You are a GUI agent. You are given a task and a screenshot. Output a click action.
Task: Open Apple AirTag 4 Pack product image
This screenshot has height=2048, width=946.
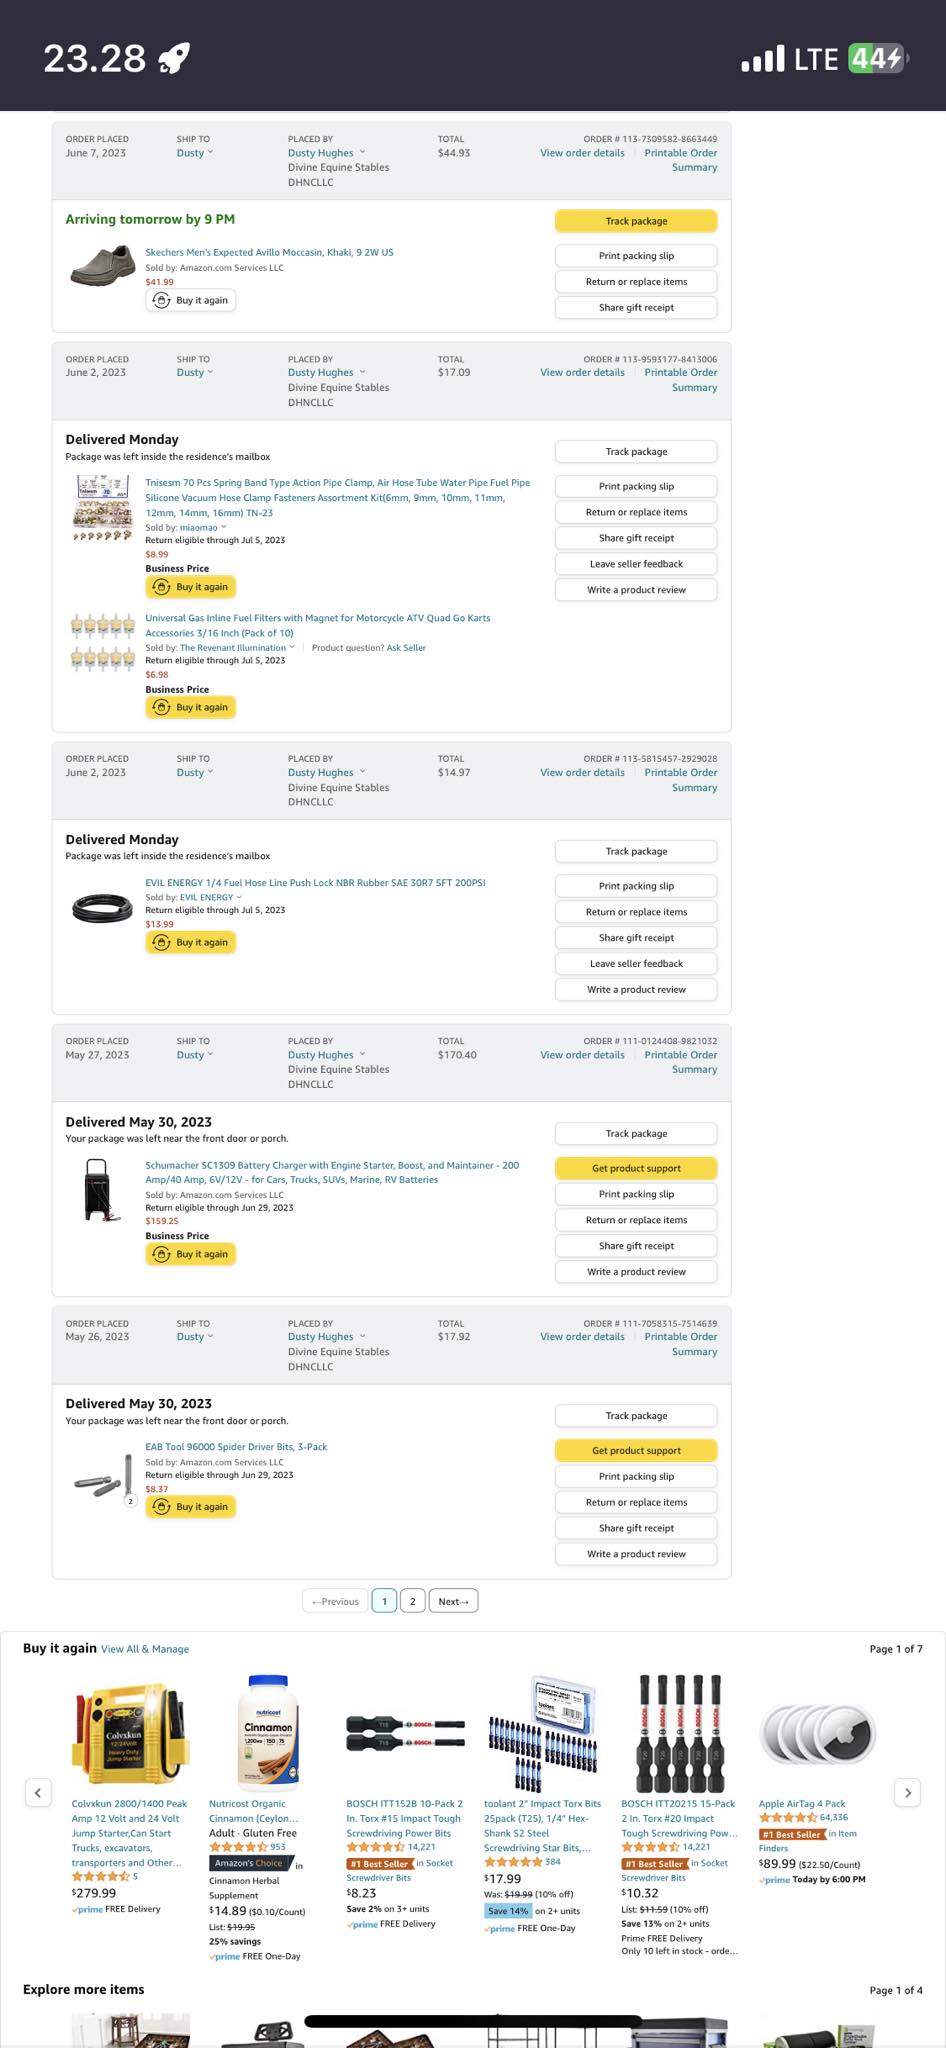coord(818,1736)
